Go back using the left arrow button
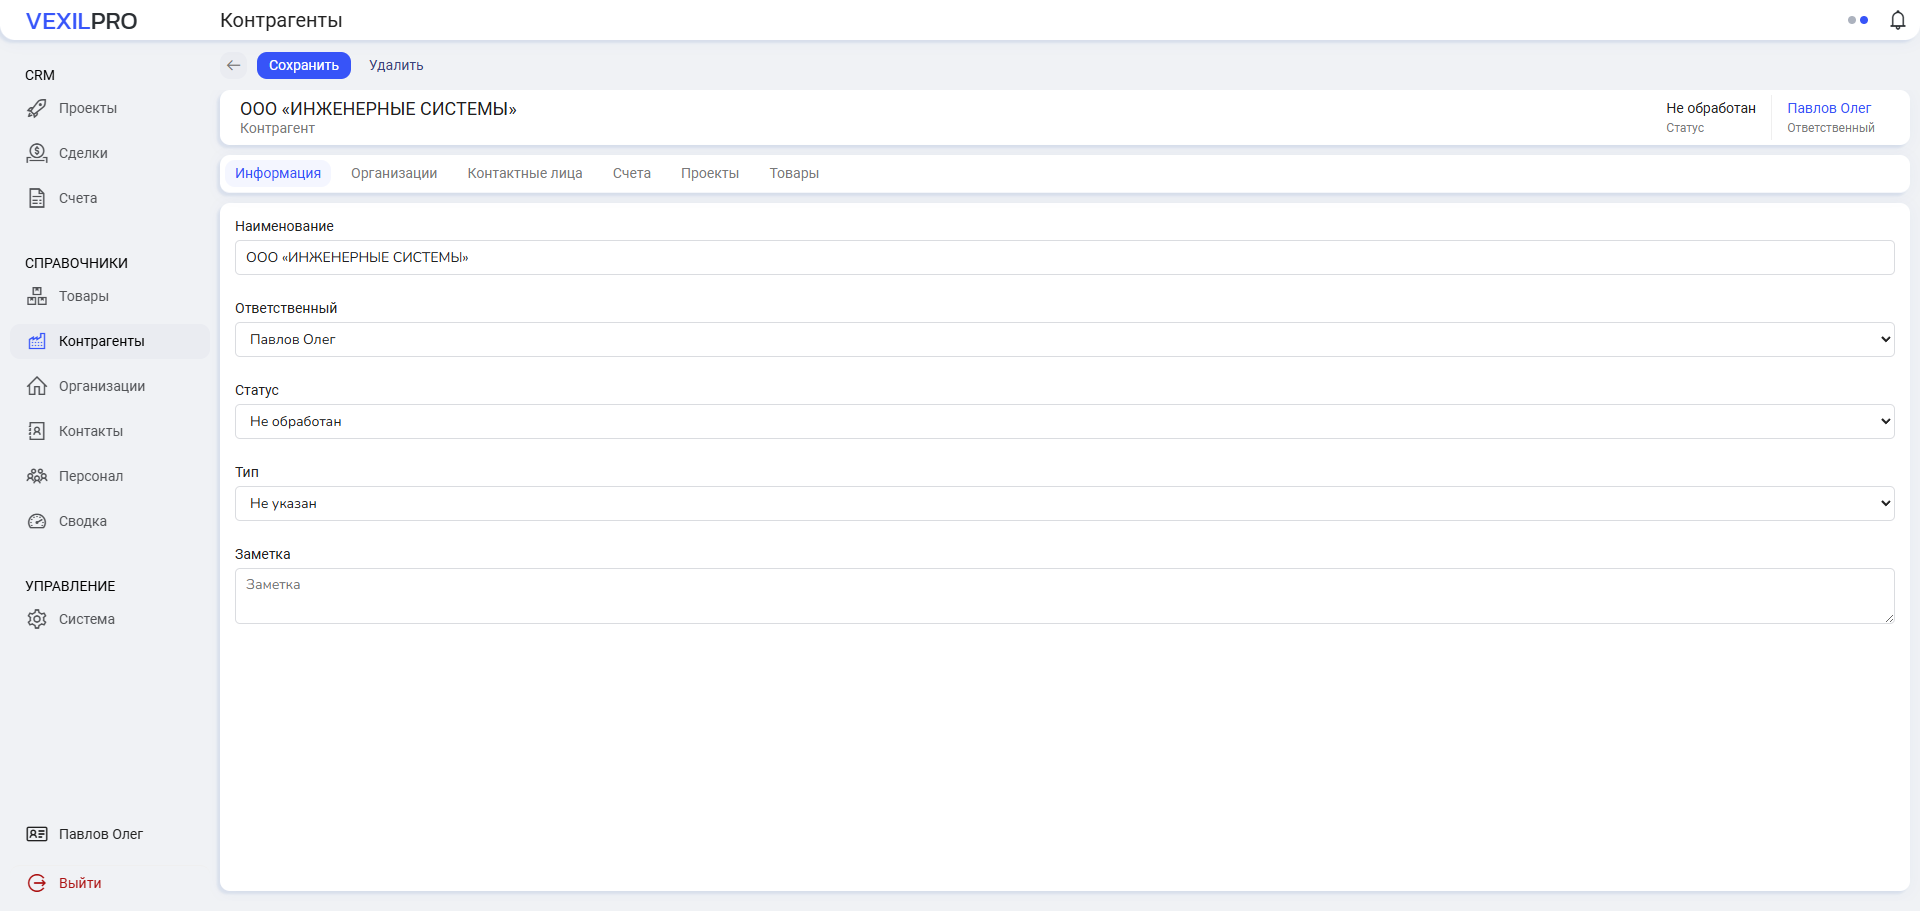The width and height of the screenshot is (1920, 911). coord(234,65)
